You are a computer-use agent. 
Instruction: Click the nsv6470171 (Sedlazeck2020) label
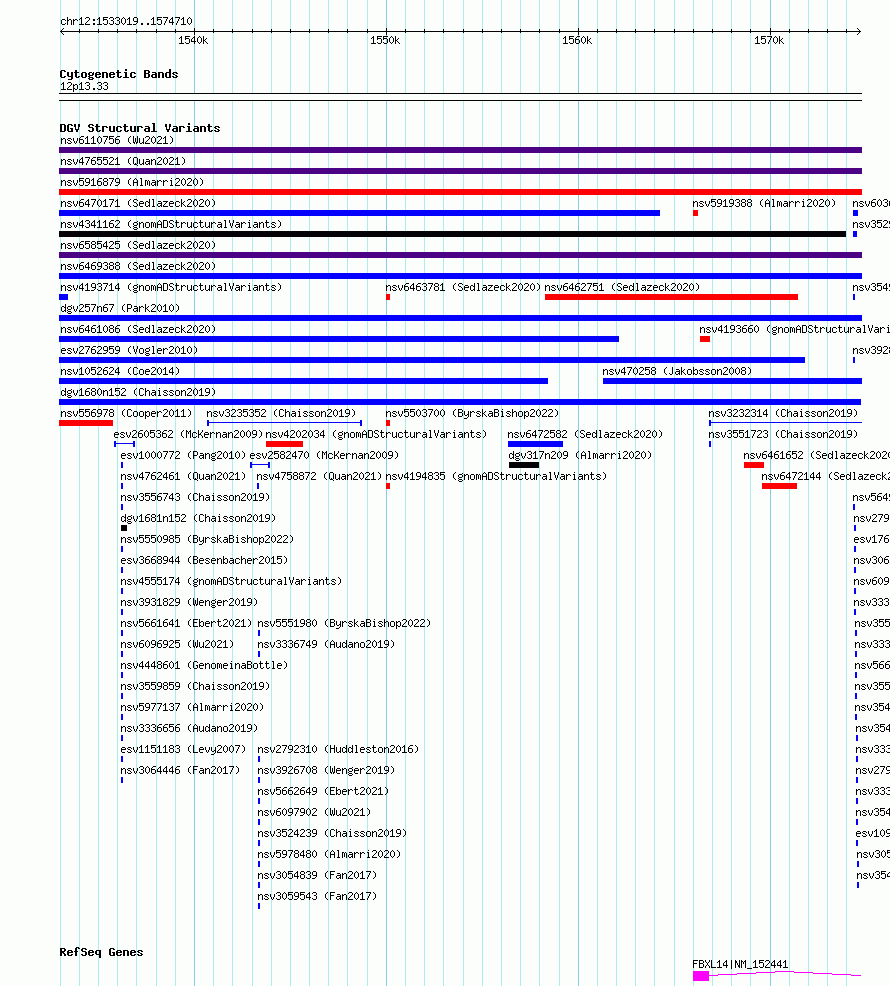138,203
